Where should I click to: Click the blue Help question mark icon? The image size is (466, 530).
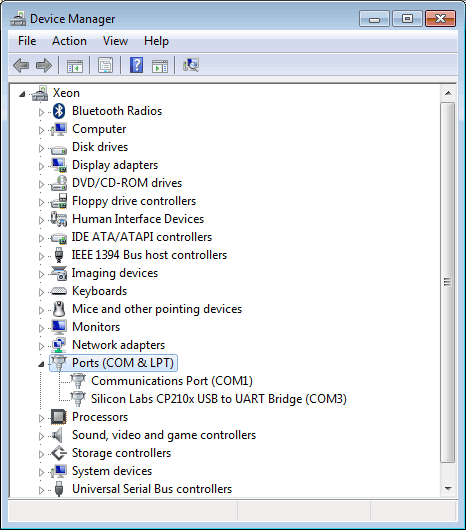(137, 65)
